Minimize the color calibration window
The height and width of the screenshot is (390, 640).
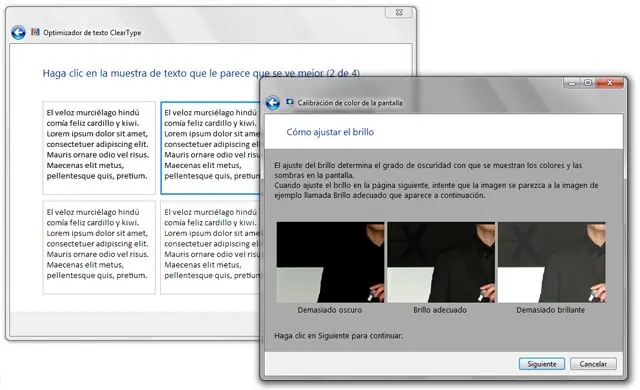click(572, 83)
